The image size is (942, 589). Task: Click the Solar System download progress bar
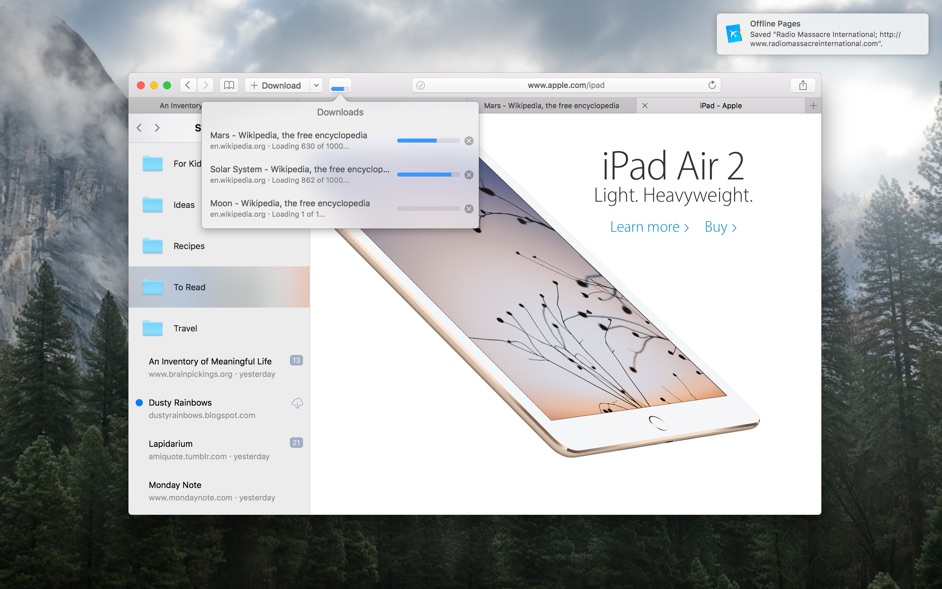click(x=428, y=175)
